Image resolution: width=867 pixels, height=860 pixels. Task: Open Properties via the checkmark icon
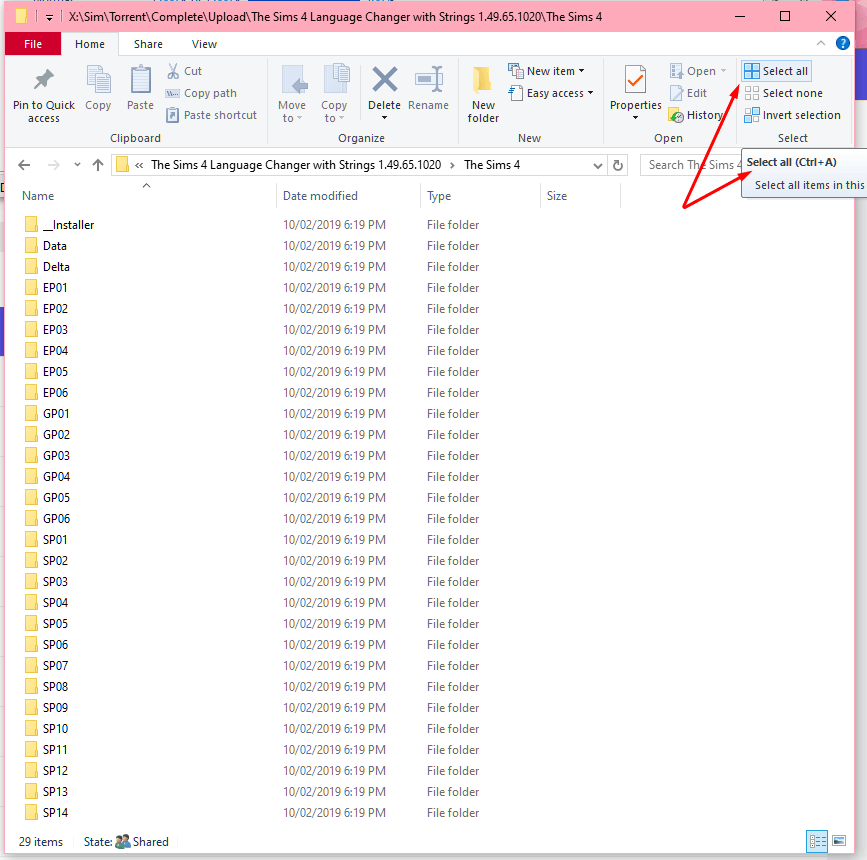pos(635,80)
